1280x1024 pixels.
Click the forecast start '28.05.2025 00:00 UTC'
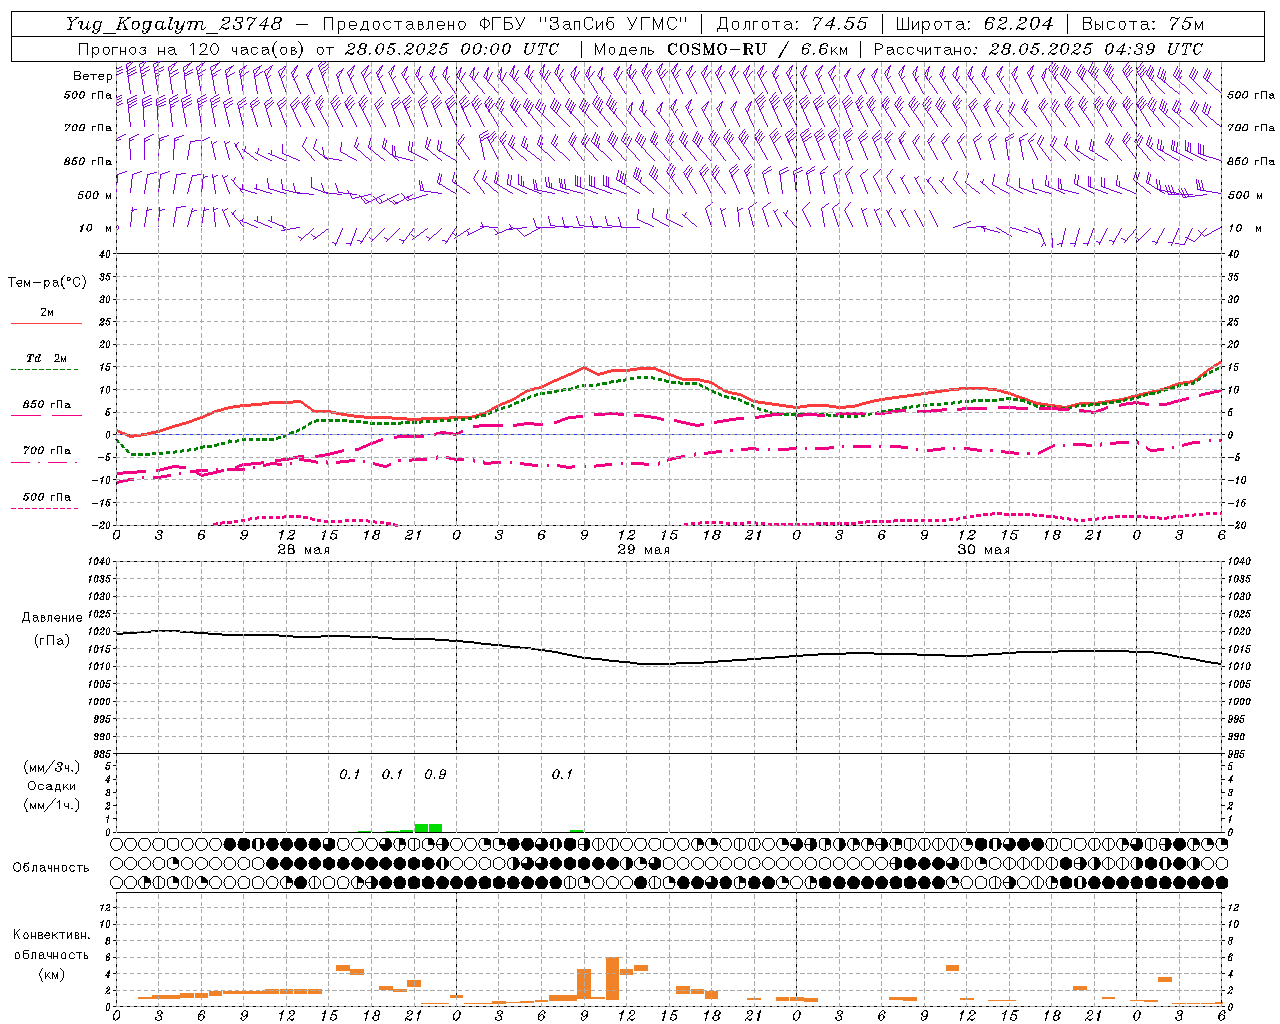coord(451,49)
